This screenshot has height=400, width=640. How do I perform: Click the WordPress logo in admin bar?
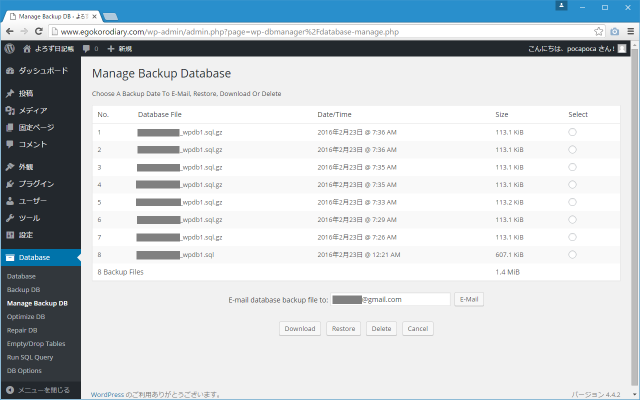pos(9,48)
